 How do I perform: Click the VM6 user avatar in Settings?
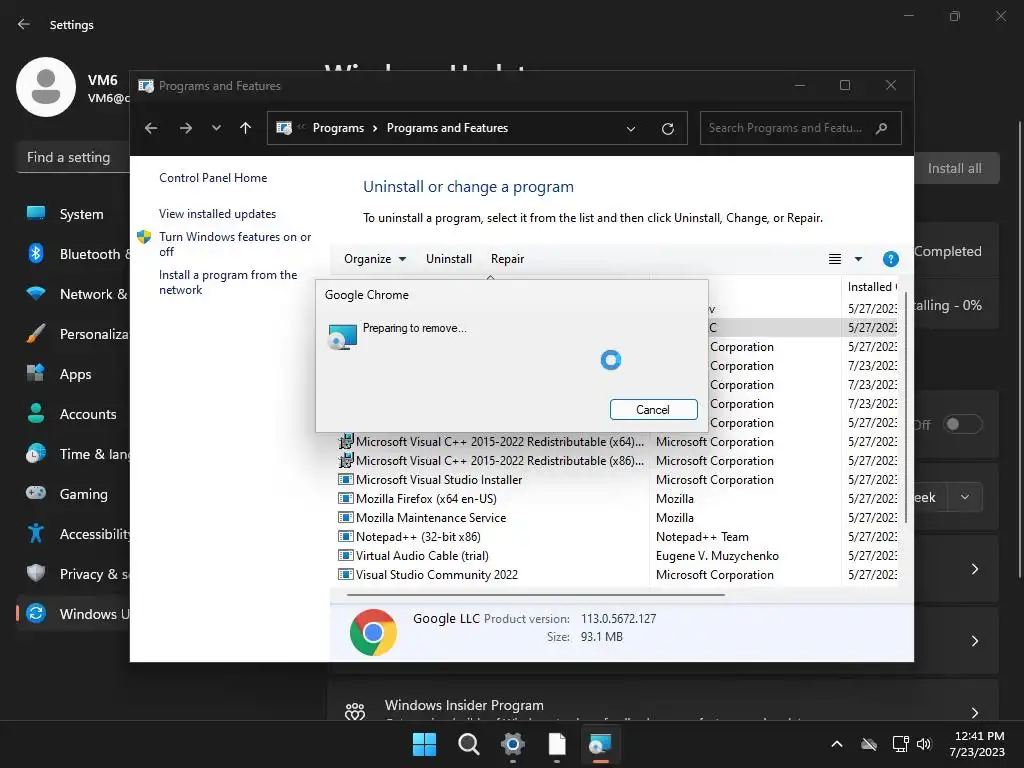click(46, 87)
